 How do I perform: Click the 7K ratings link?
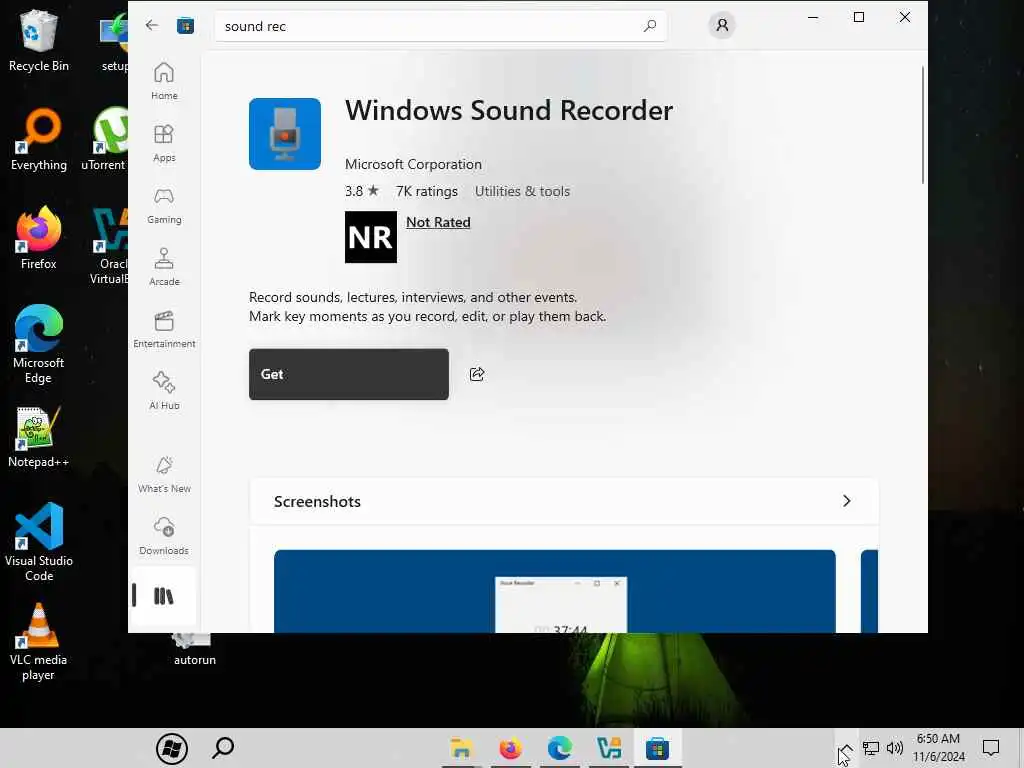[426, 191]
